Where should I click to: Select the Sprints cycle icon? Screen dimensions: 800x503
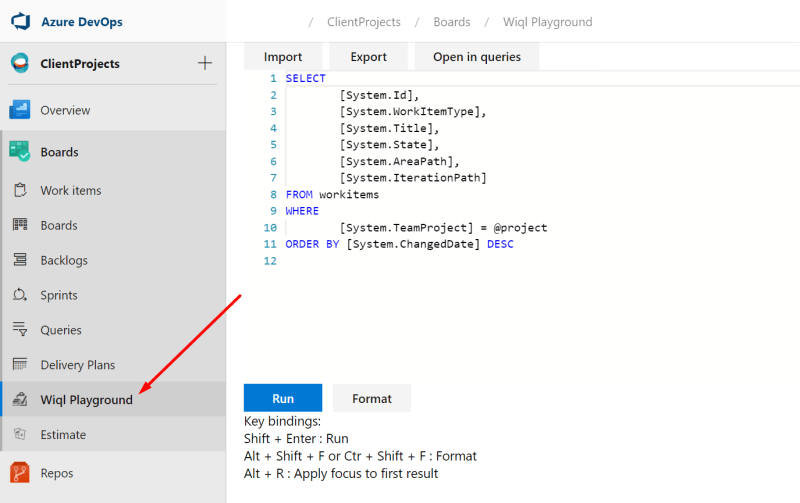pyautogui.click(x=20, y=294)
